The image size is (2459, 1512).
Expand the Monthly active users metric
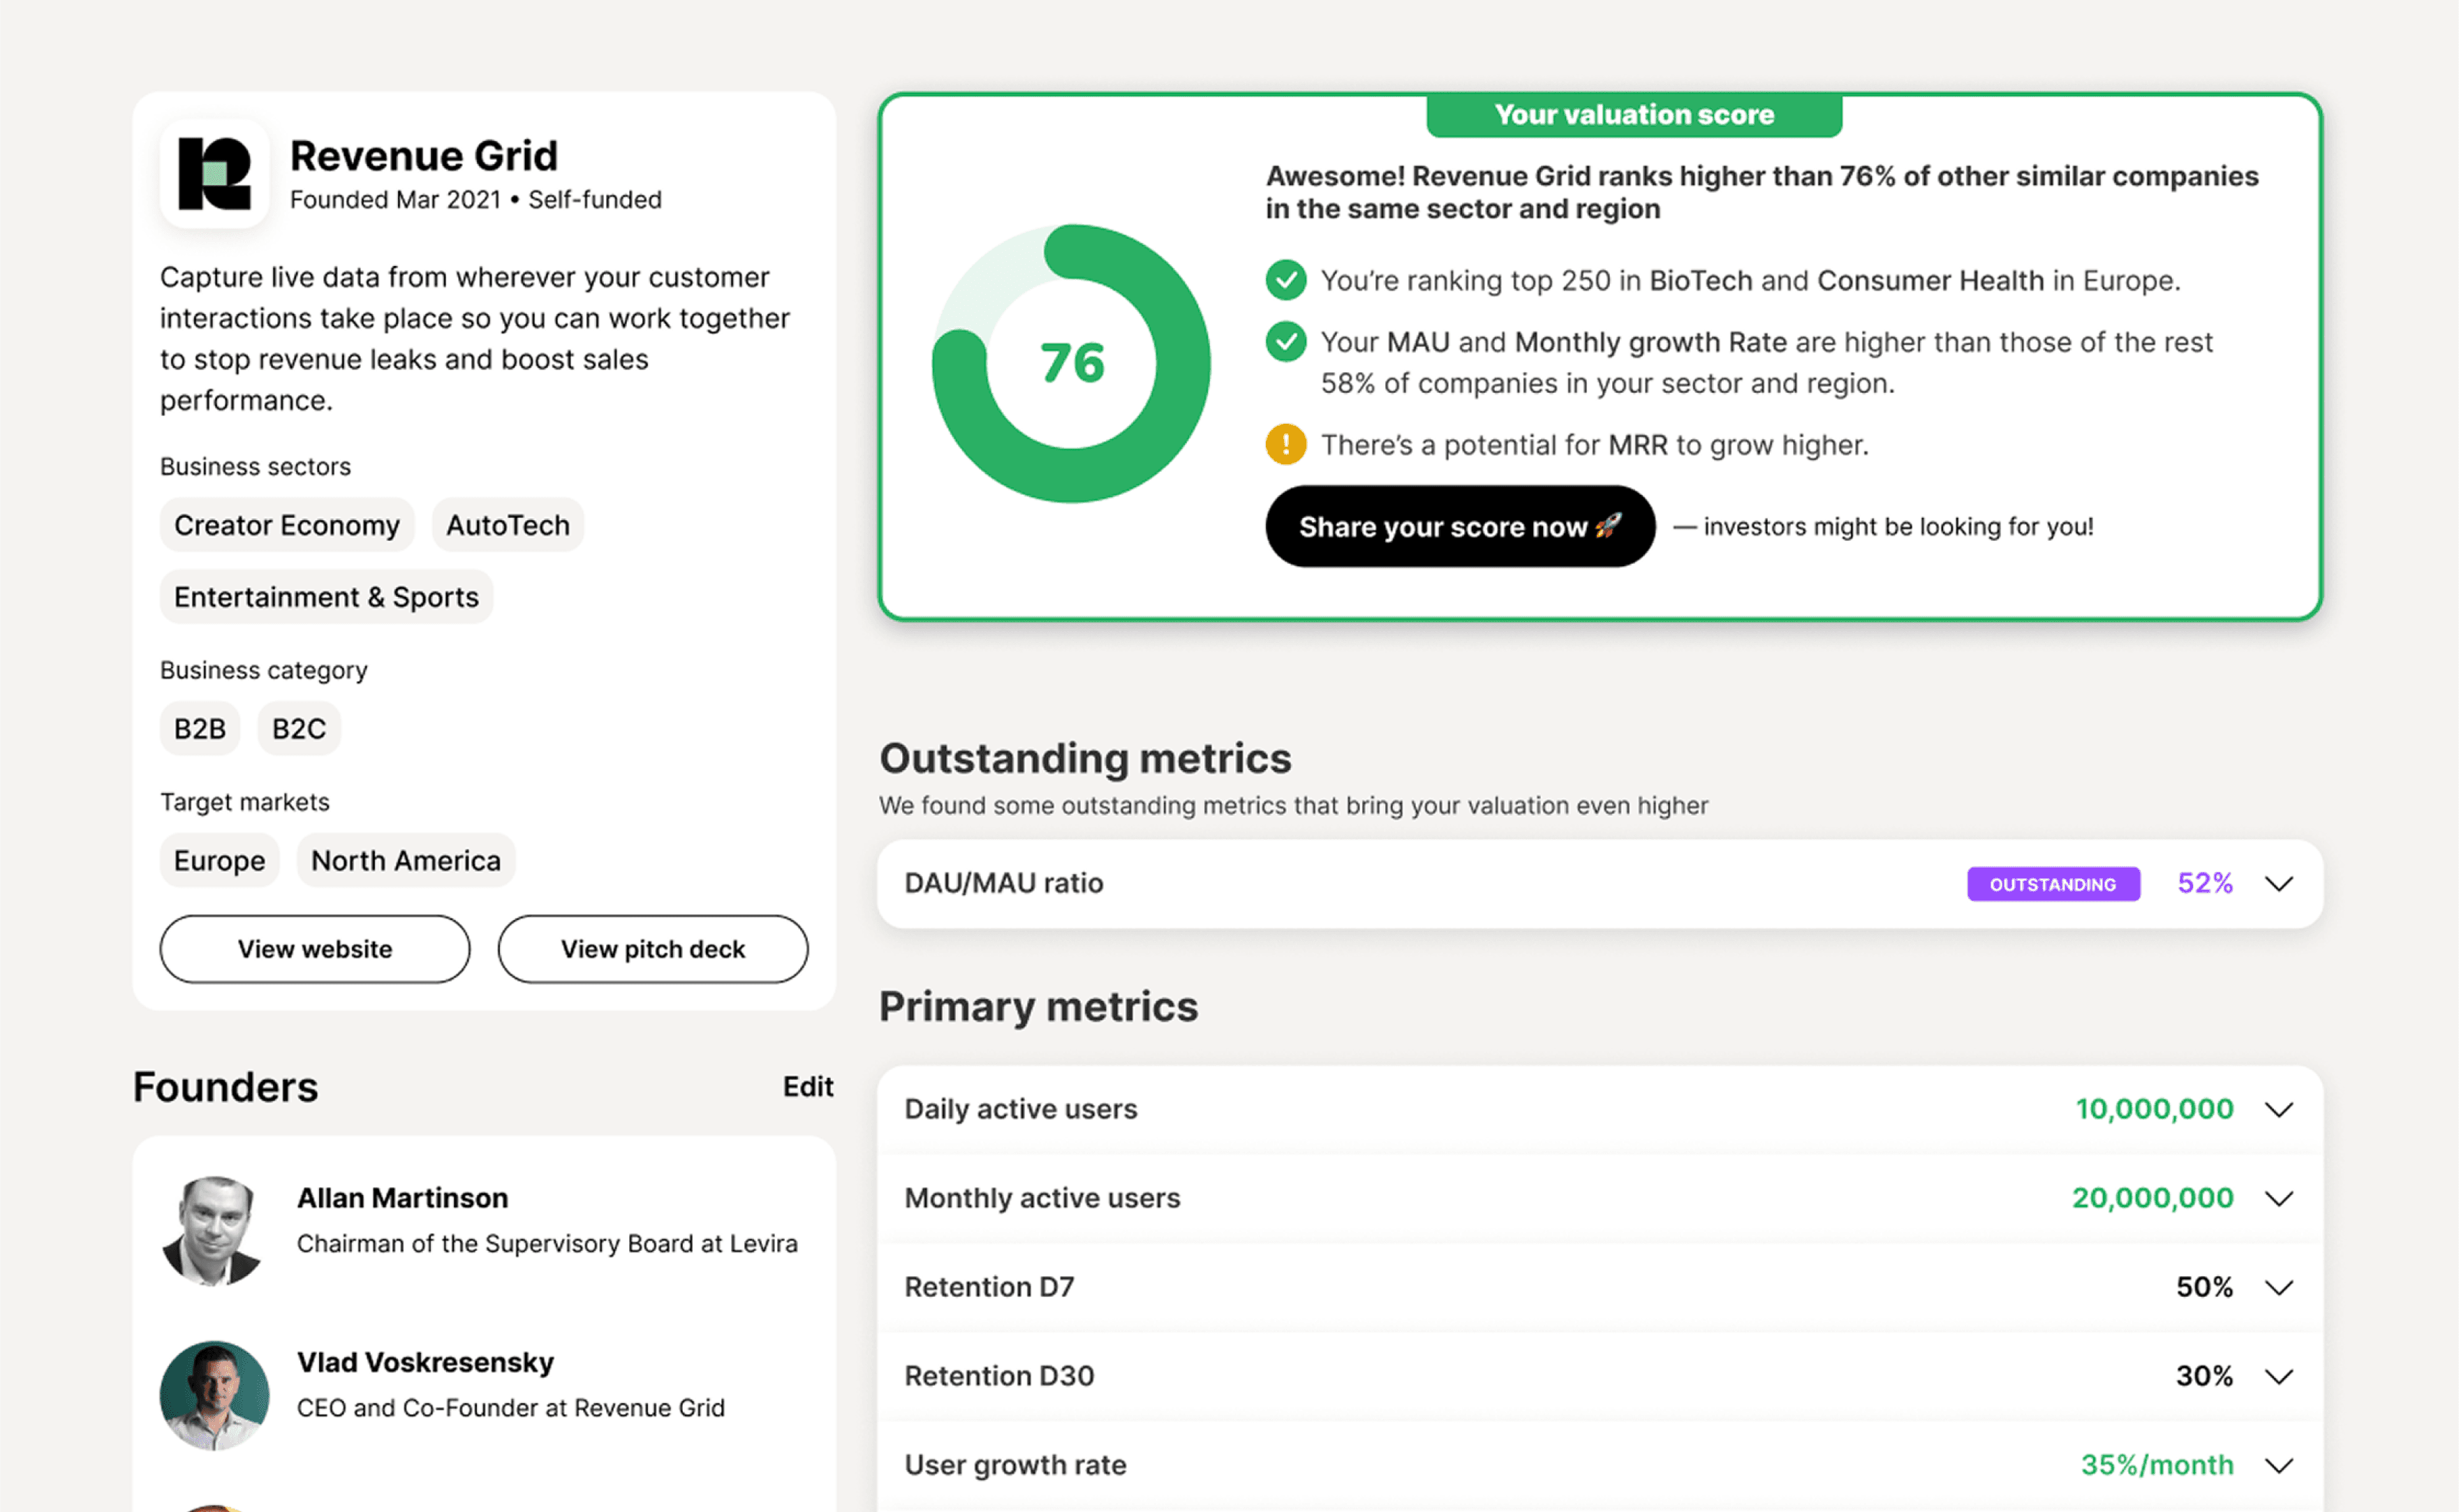pyautogui.click(x=2278, y=1199)
